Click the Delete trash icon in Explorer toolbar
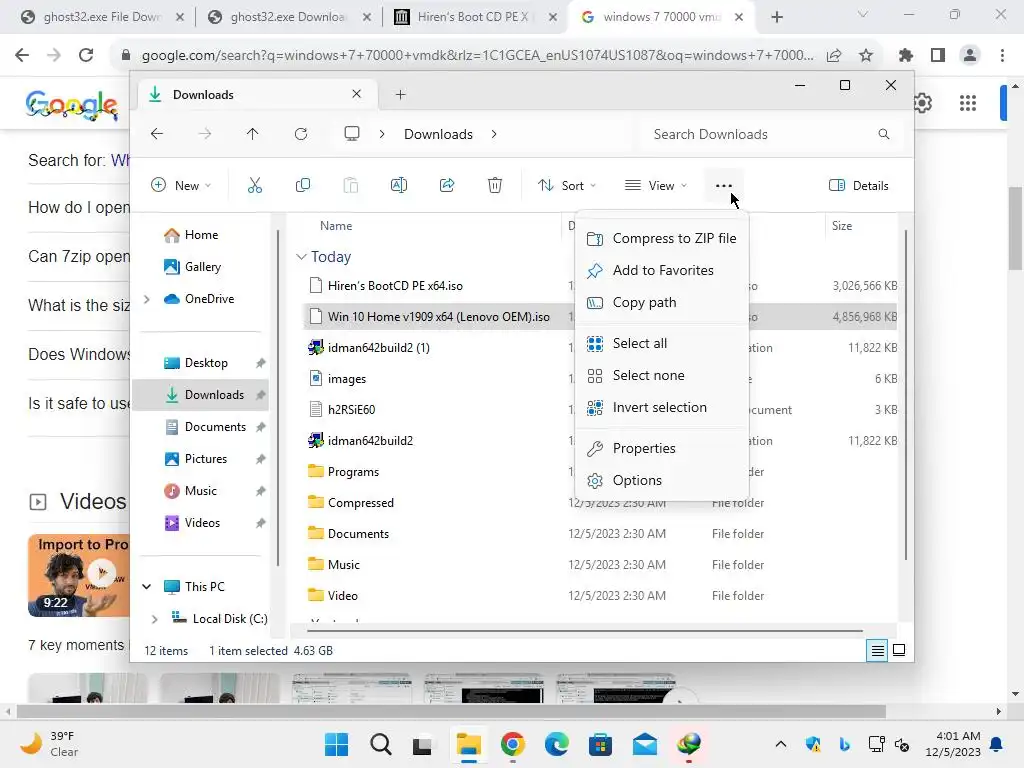 click(495, 185)
